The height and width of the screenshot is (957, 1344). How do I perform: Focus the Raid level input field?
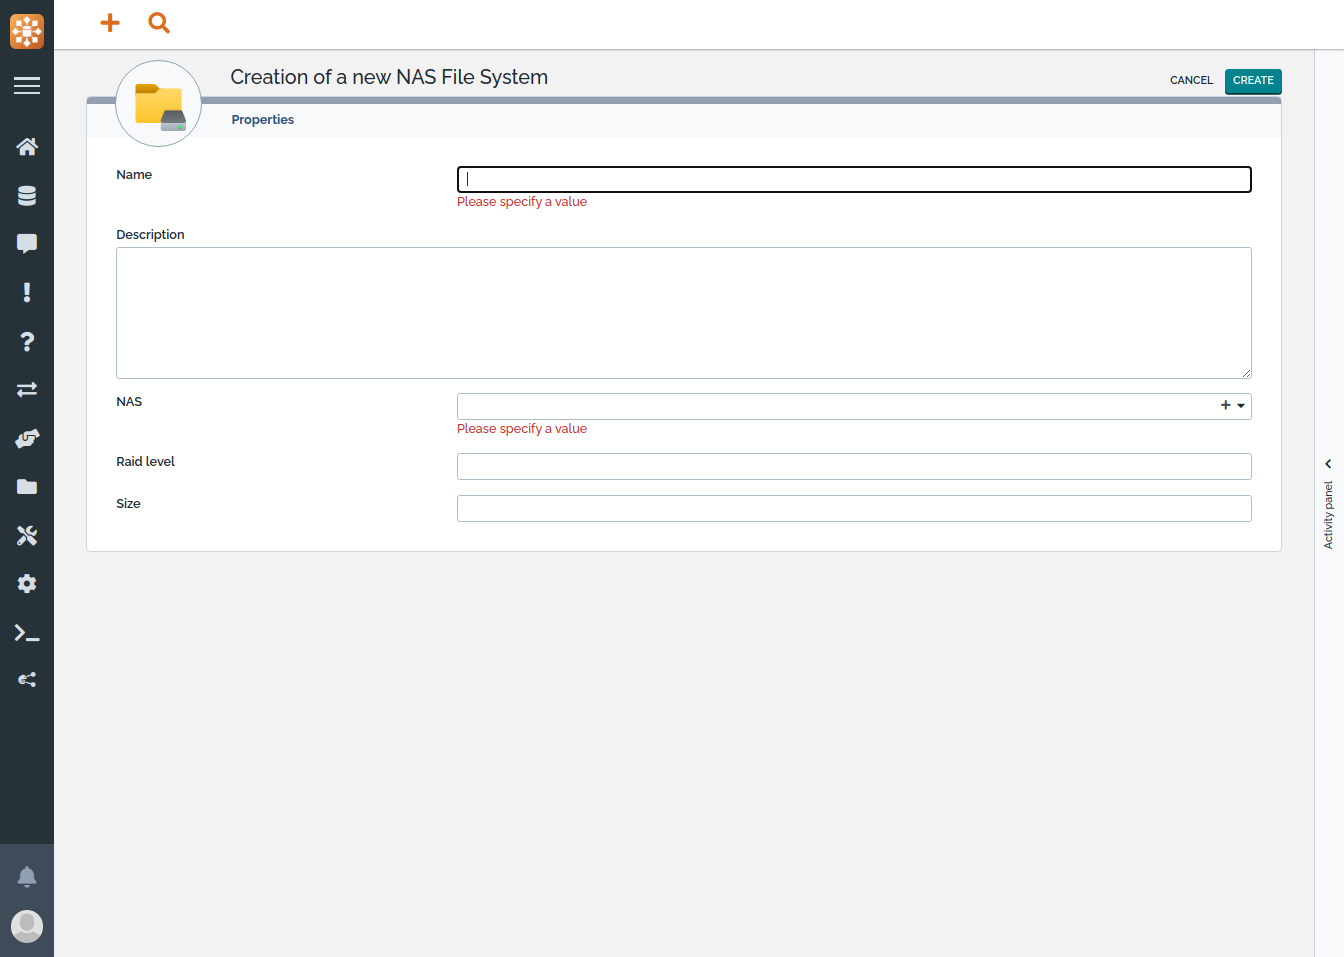[854, 466]
